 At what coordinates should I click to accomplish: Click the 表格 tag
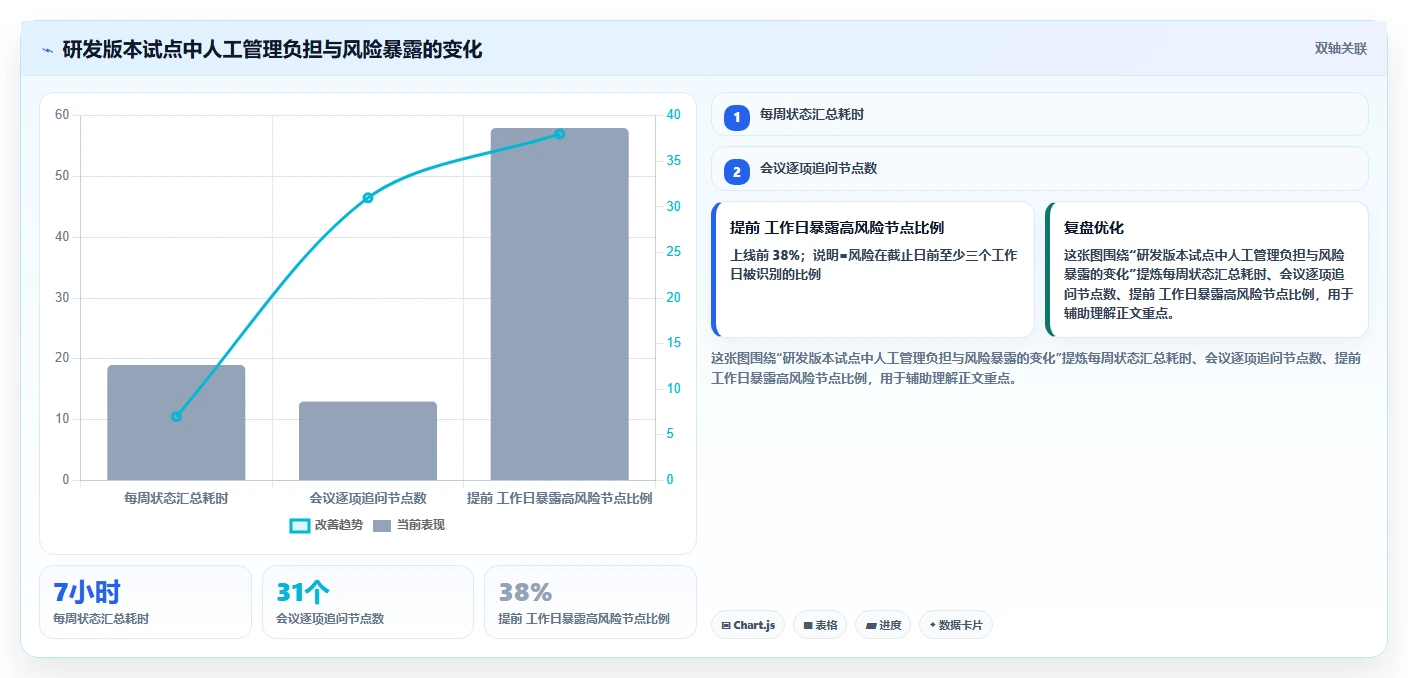coord(820,625)
